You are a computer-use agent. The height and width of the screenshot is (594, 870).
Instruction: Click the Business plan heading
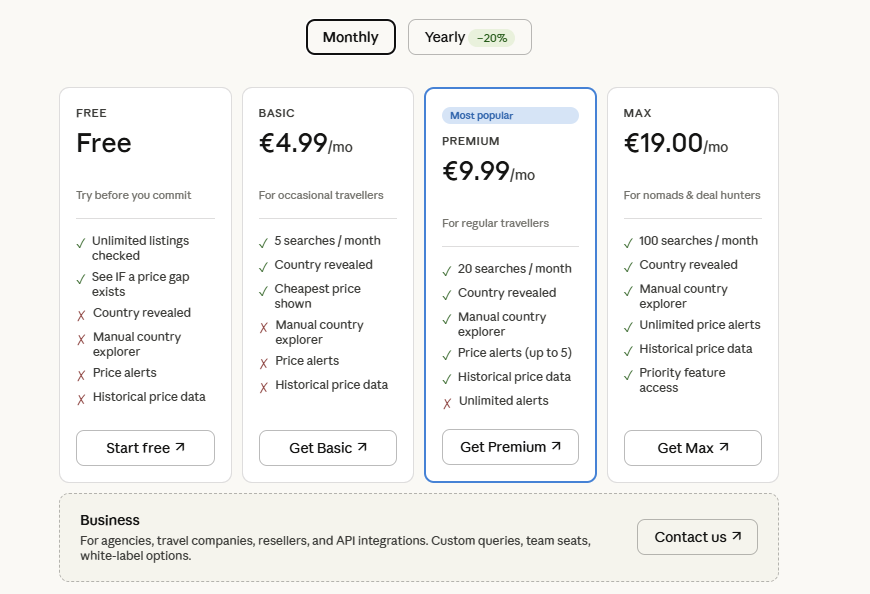pos(110,520)
